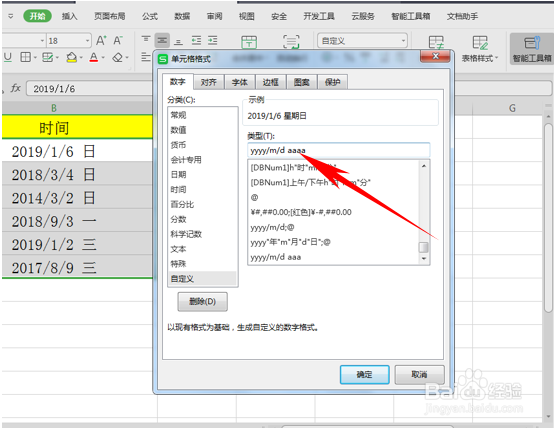Click the red font color A icon
The height and width of the screenshot is (428, 554).
(94, 57)
